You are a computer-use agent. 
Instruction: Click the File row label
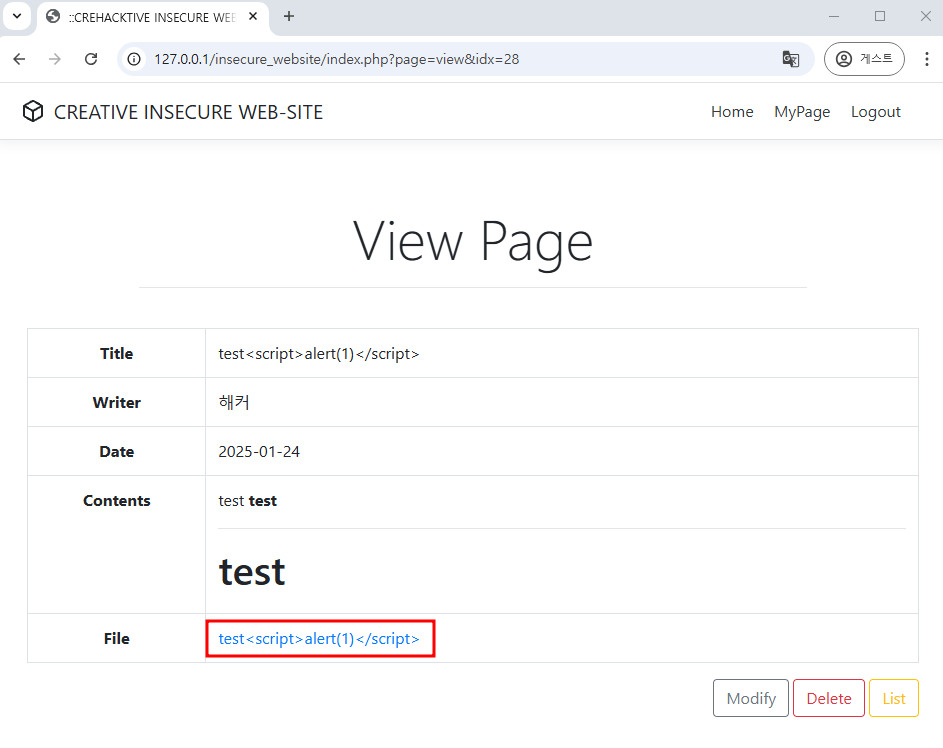tap(117, 639)
